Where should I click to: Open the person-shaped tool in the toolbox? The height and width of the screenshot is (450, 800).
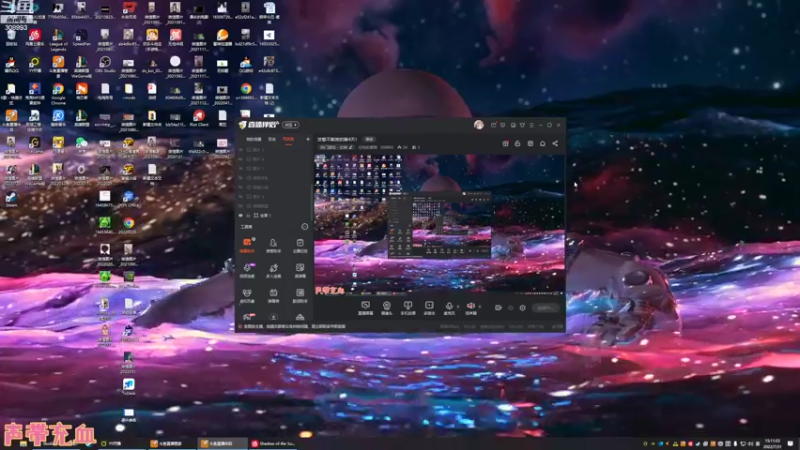click(273, 245)
